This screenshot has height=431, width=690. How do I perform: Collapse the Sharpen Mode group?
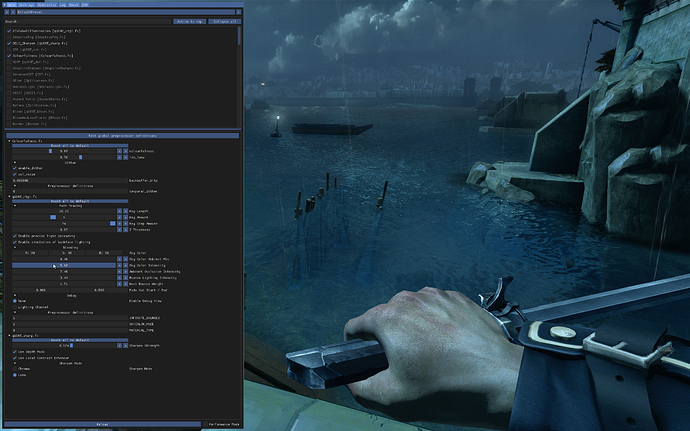point(15,363)
